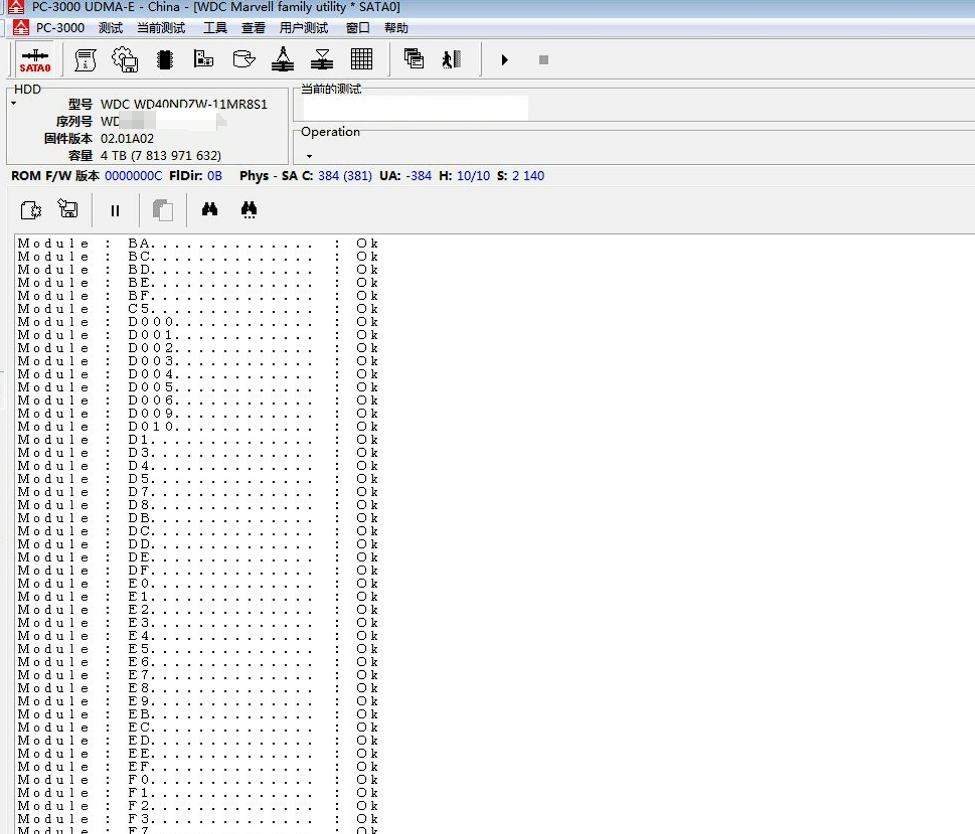Click SA cylinders value 384 (381)
This screenshot has width=975, height=834.
(345, 176)
